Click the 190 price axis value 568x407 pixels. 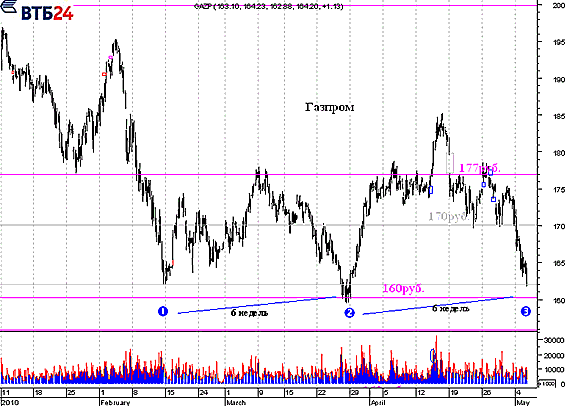click(559, 79)
